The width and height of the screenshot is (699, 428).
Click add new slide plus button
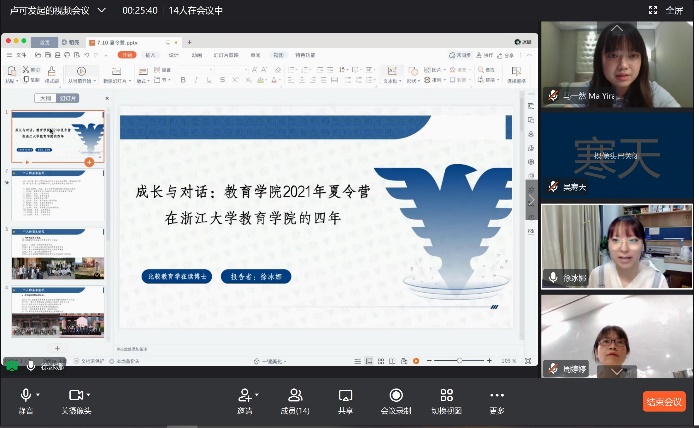point(57,348)
